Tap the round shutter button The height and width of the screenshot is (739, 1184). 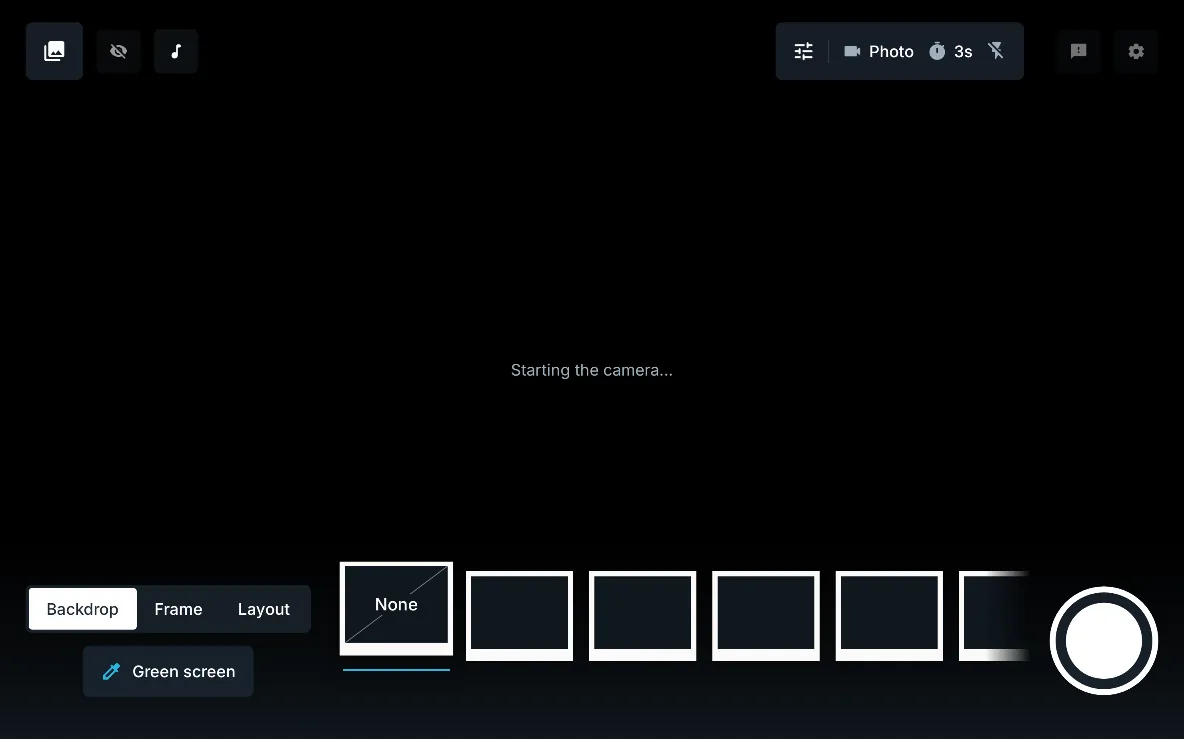pos(1104,641)
